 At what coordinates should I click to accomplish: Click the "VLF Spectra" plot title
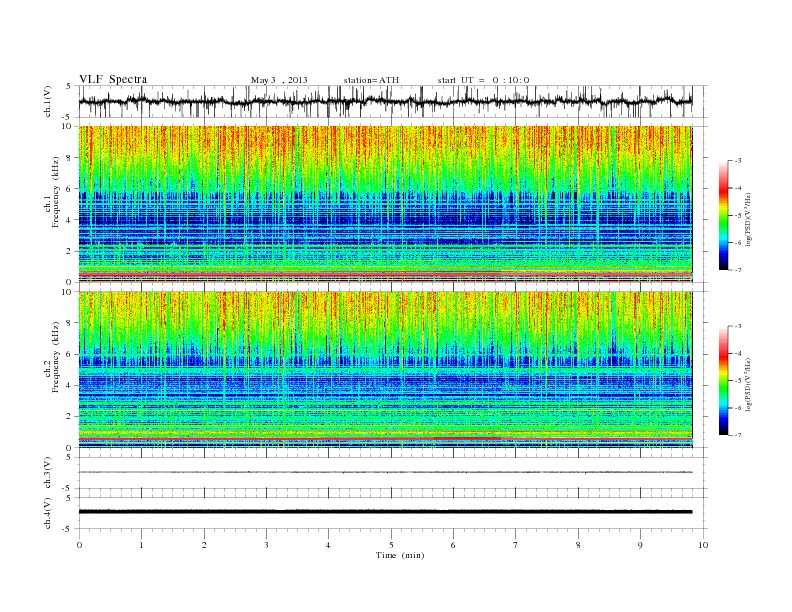(x=113, y=79)
